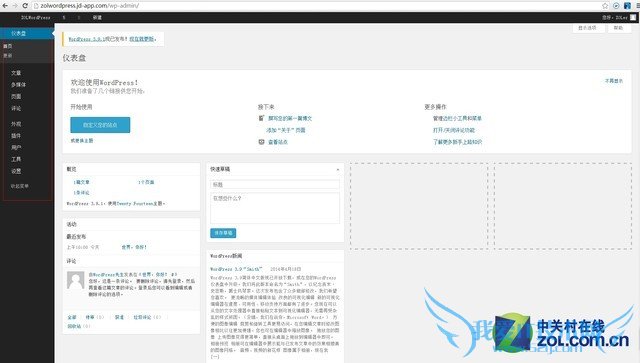
Task: Click the 1条评论 link in the 概览 box
Action: 81,192
